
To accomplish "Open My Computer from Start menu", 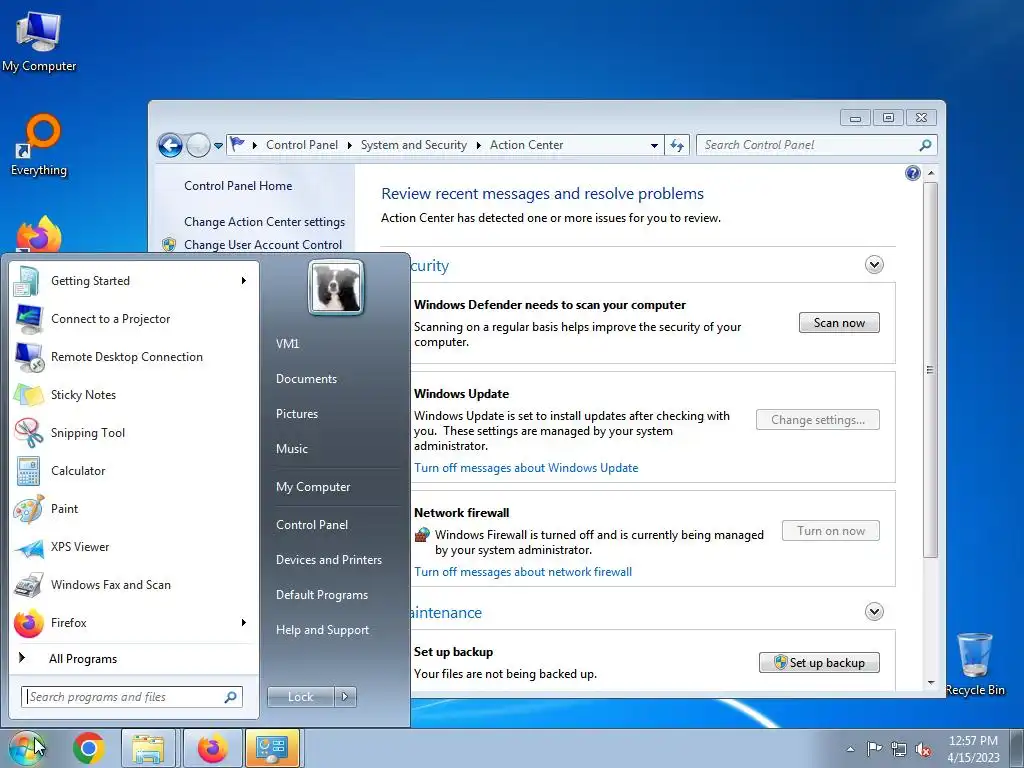I will [x=313, y=487].
